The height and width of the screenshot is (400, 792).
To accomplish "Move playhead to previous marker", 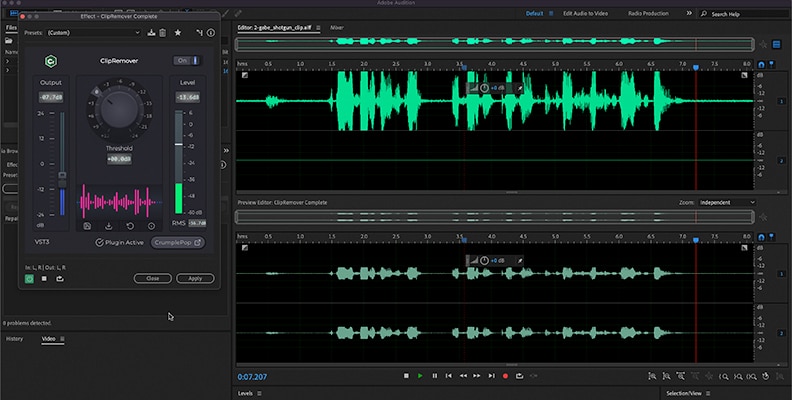I will coord(449,376).
